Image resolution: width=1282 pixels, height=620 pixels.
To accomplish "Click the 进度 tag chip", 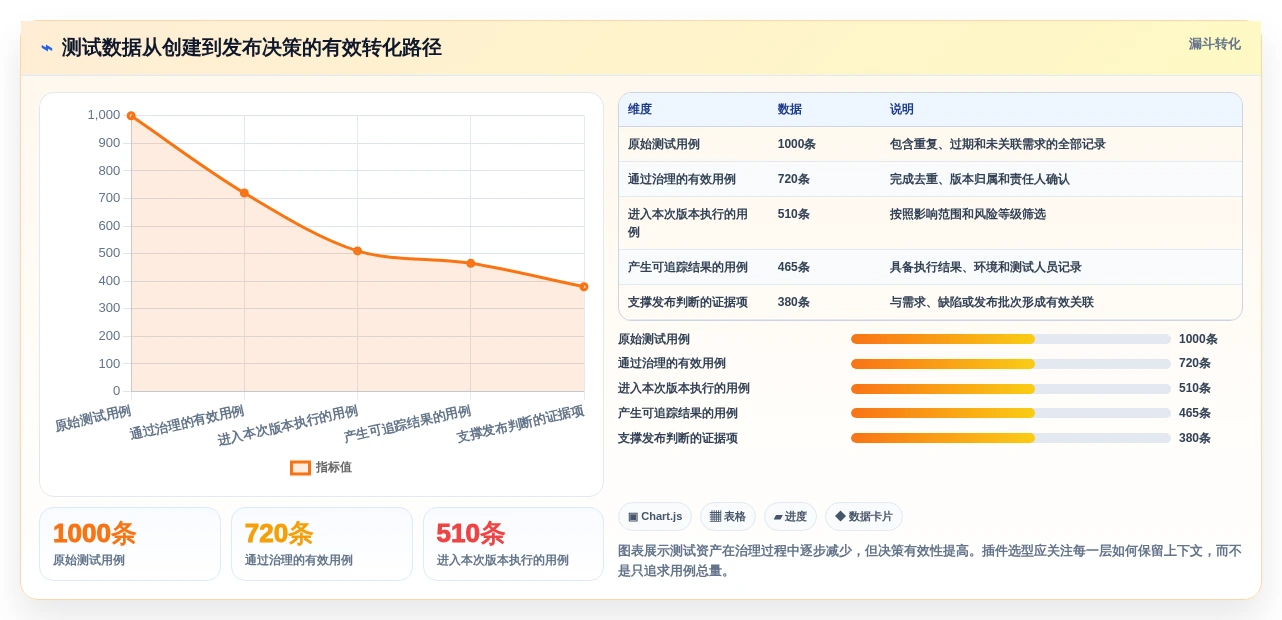I will (790, 516).
